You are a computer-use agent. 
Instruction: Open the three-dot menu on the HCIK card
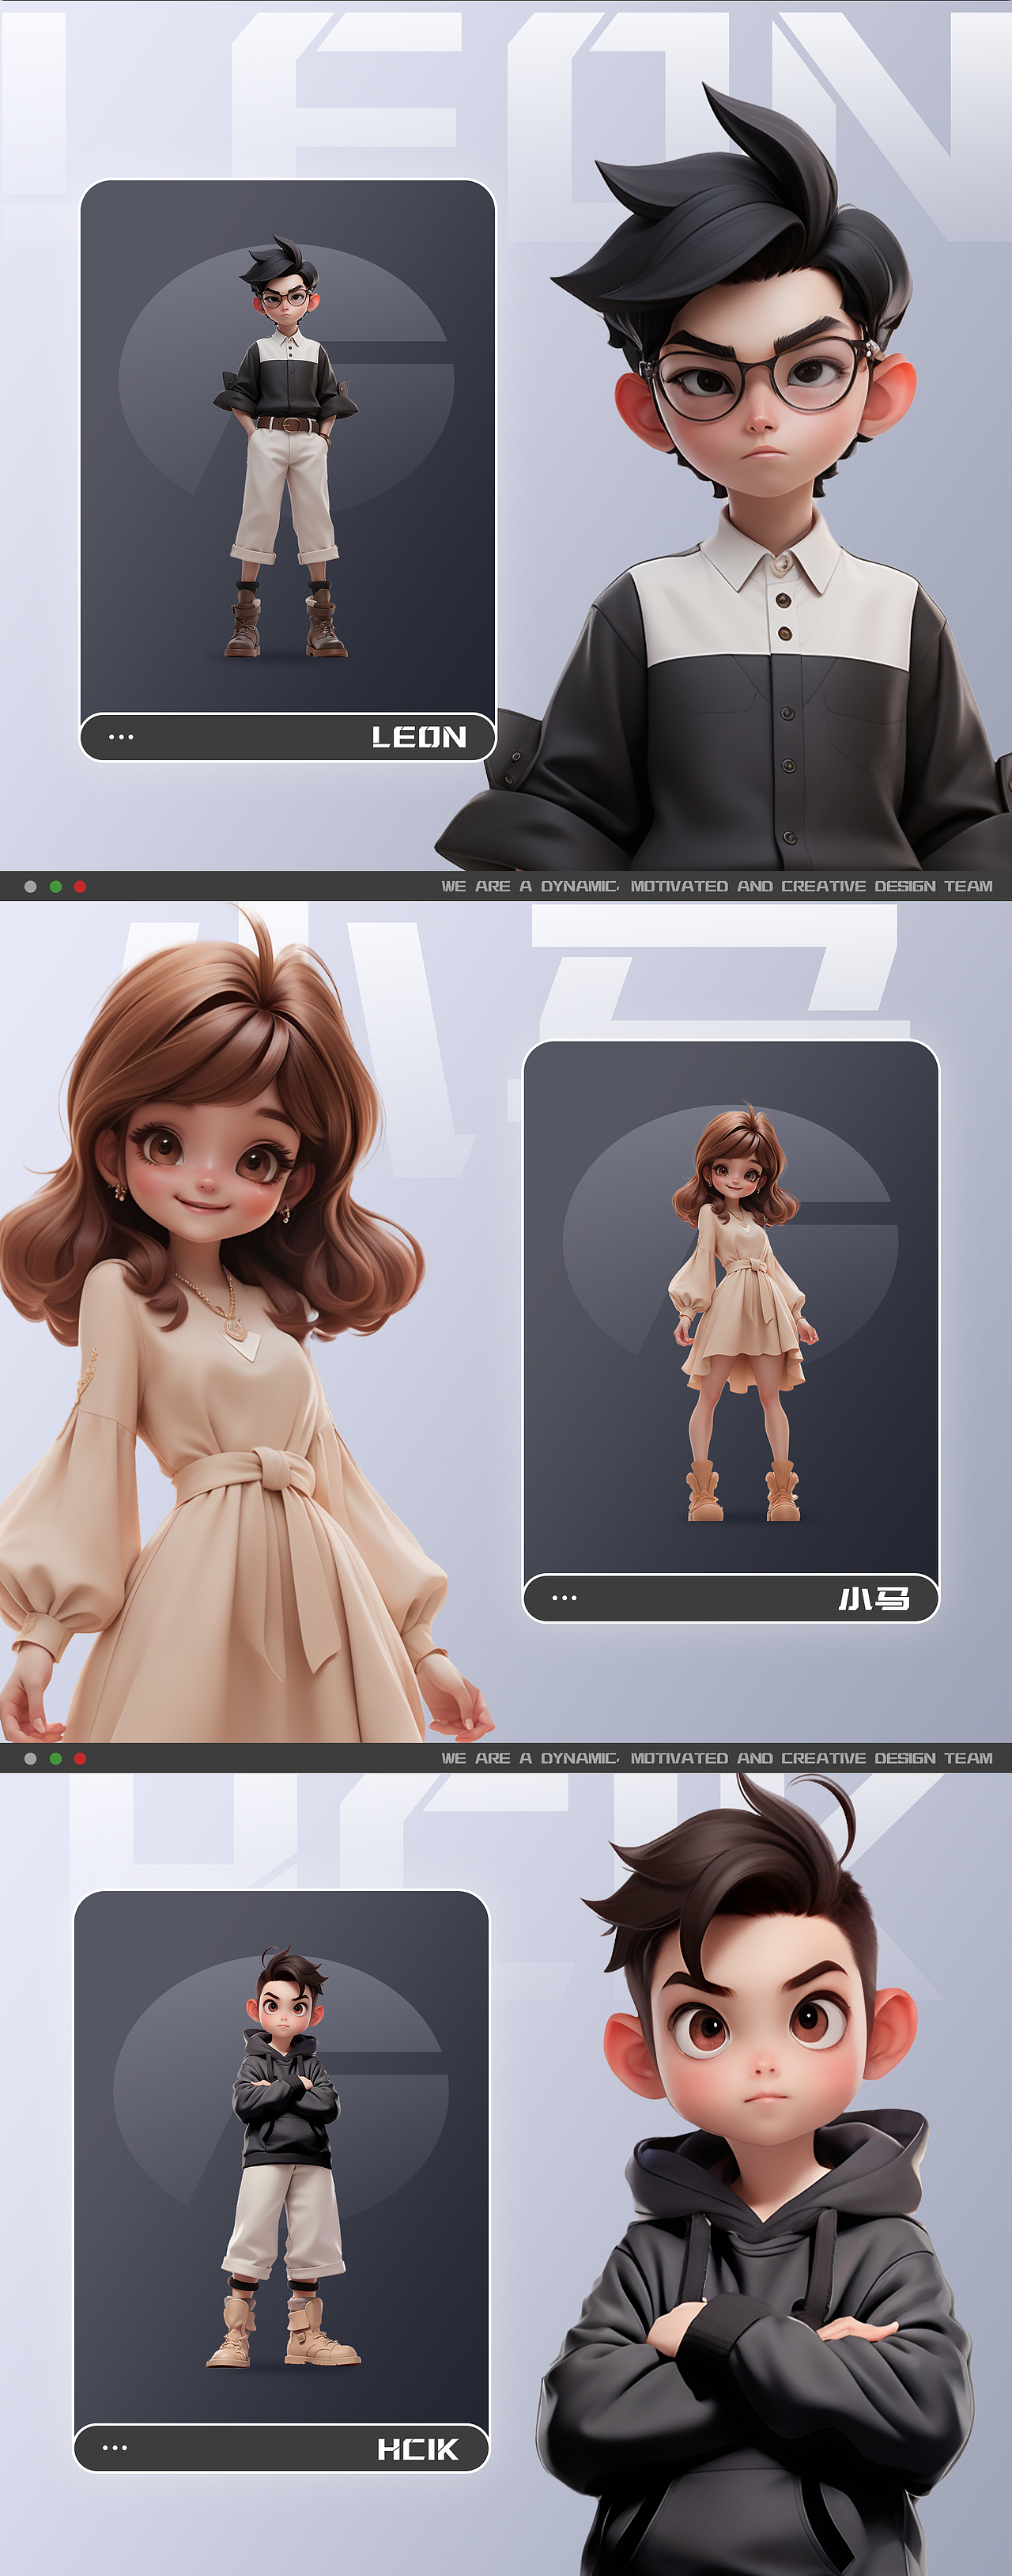pos(115,2448)
